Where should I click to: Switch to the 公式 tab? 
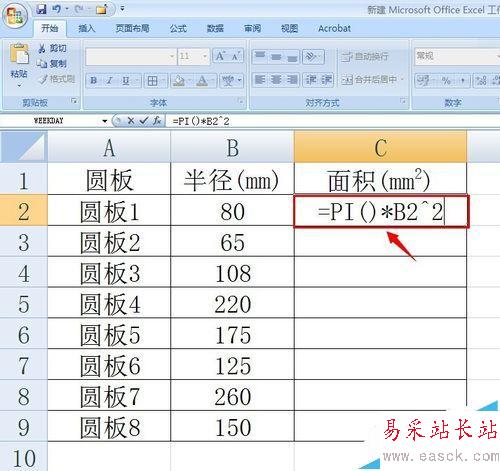pyautogui.click(x=178, y=29)
